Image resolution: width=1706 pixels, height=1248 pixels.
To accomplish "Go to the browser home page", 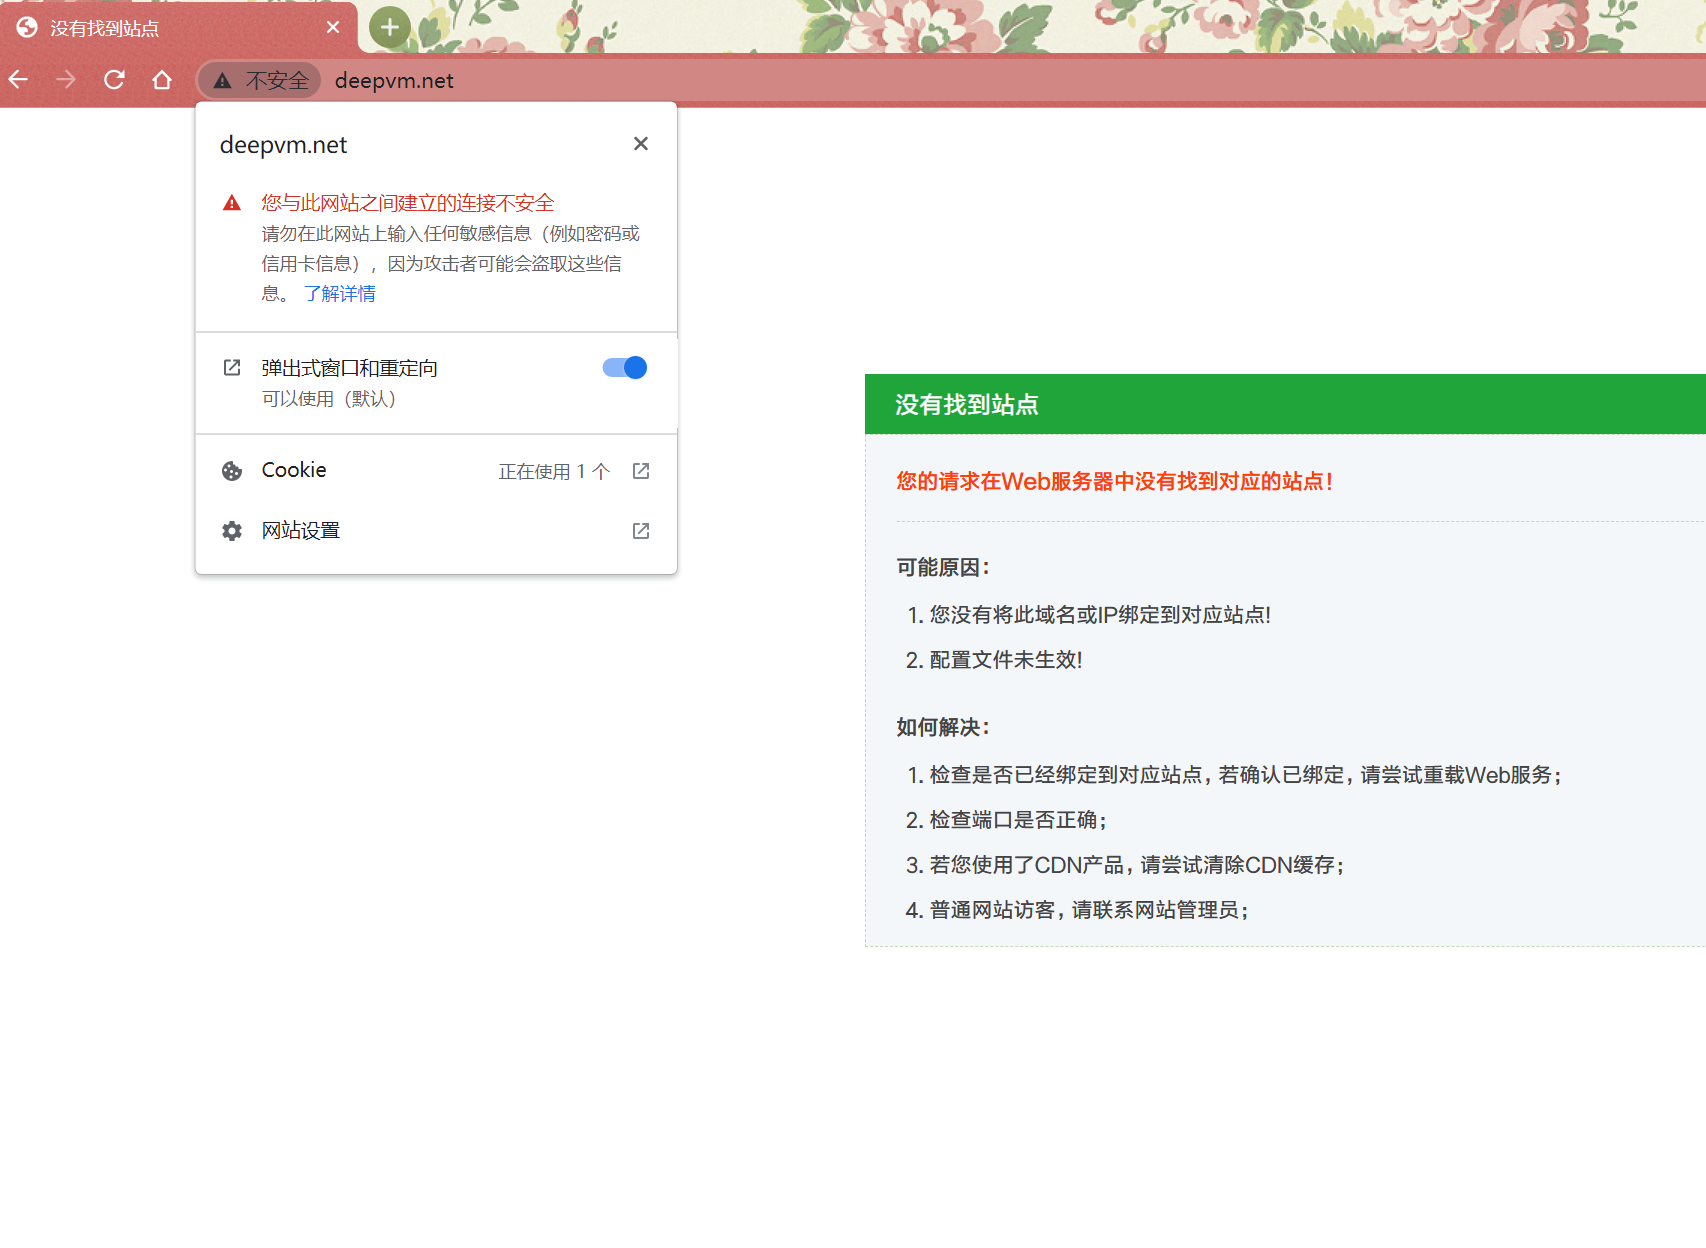I will click(162, 80).
